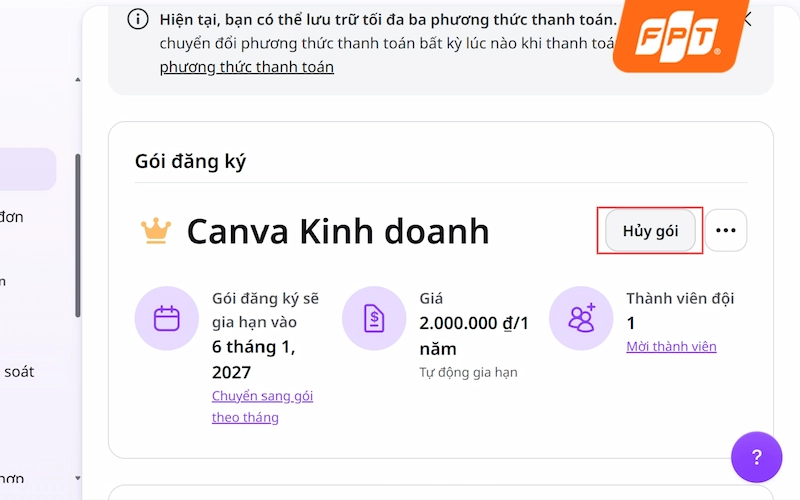The height and width of the screenshot is (500, 800).
Task: Click the crown icon beside Canva Kinh doanh
Action: click(156, 231)
